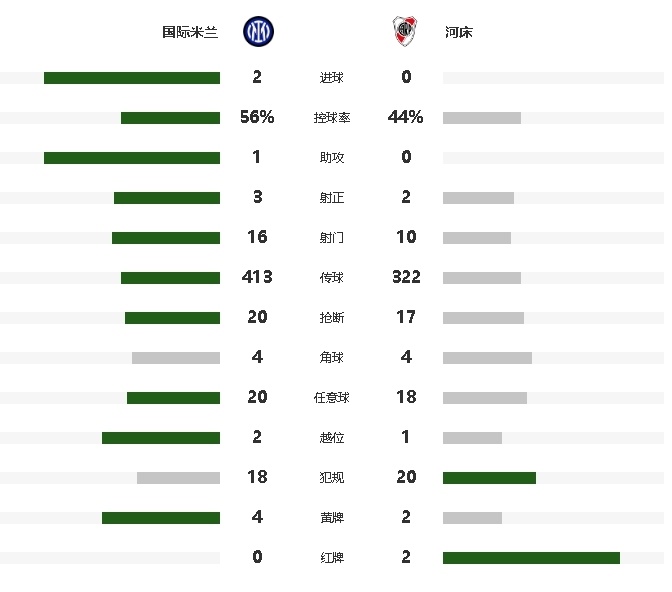Click the 射正 shots on target label

point(332,198)
